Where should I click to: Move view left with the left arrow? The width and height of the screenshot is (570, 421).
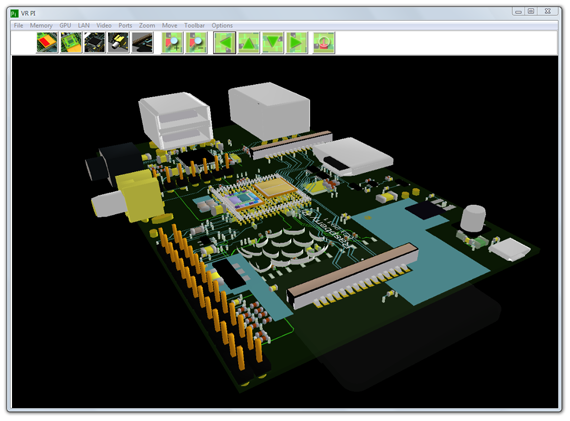click(x=225, y=43)
